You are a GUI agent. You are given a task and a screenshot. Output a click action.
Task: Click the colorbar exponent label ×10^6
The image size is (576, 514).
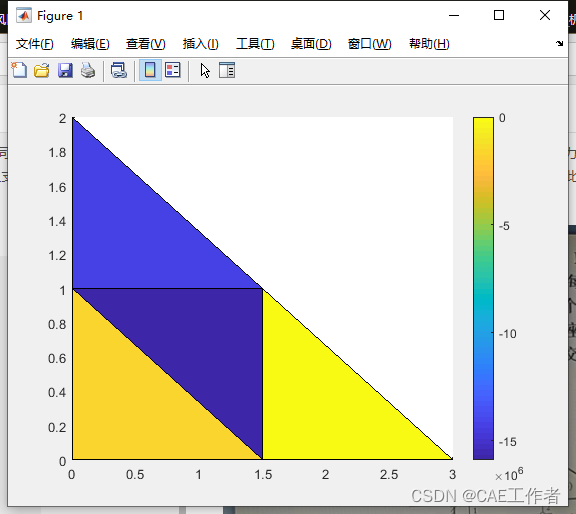pos(509,475)
